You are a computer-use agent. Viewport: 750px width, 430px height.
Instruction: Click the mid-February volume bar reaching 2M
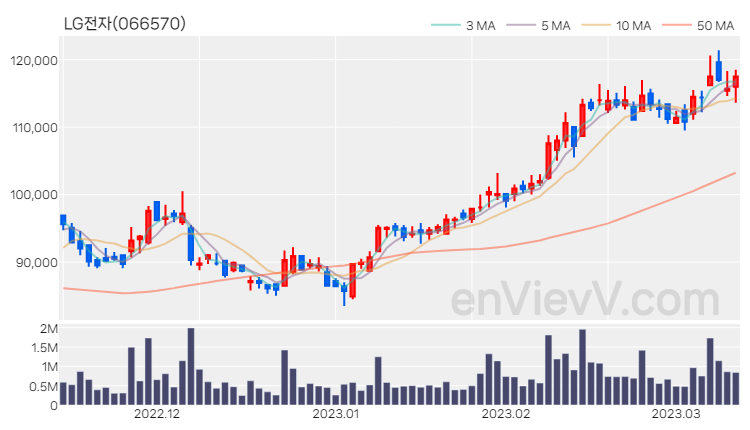tap(582, 367)
